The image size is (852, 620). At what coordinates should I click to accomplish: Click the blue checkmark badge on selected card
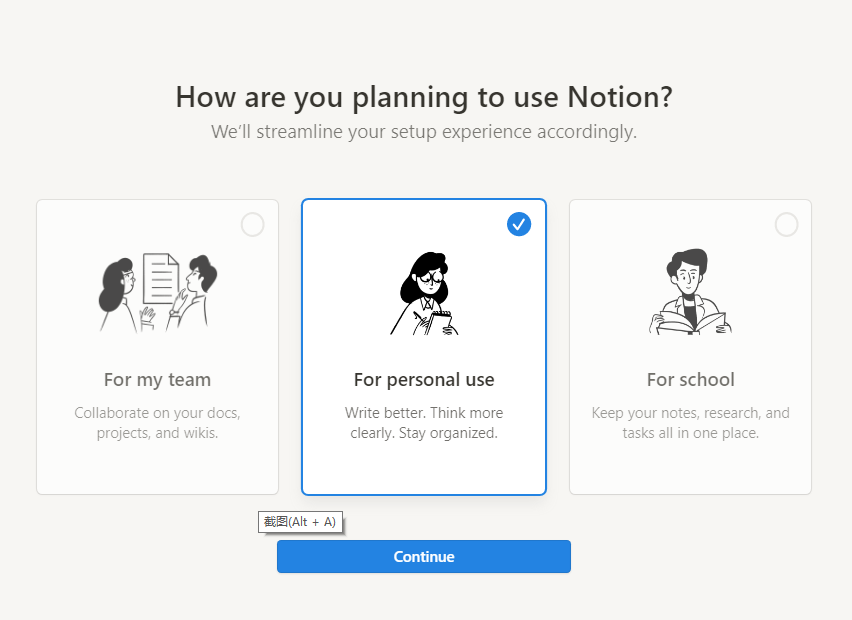coord(519,224)
